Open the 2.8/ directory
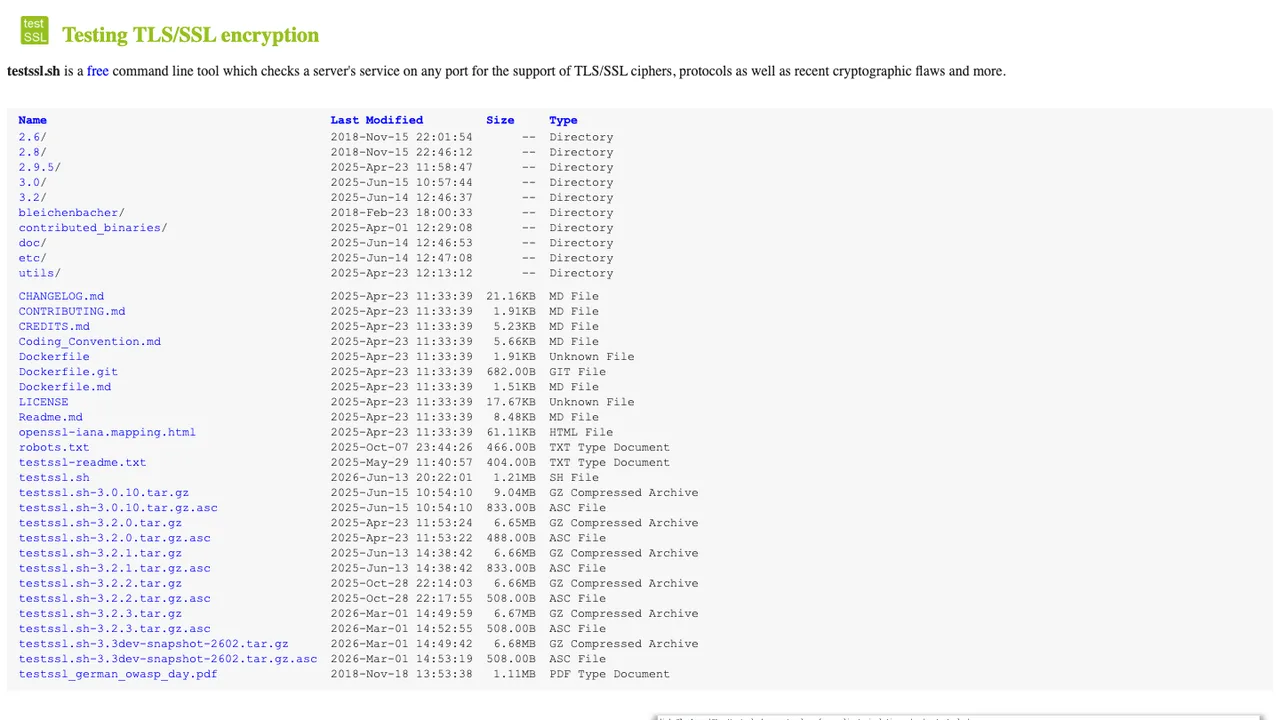This screenshot has width=1280, height=720. pos(32,152)
